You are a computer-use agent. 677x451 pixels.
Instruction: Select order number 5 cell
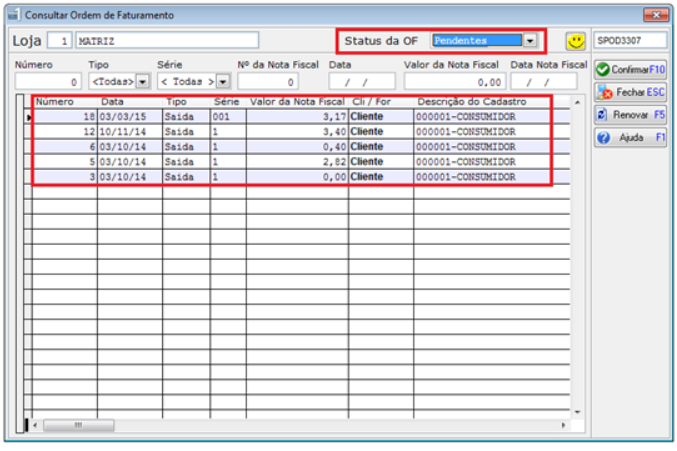click(65, 162)
